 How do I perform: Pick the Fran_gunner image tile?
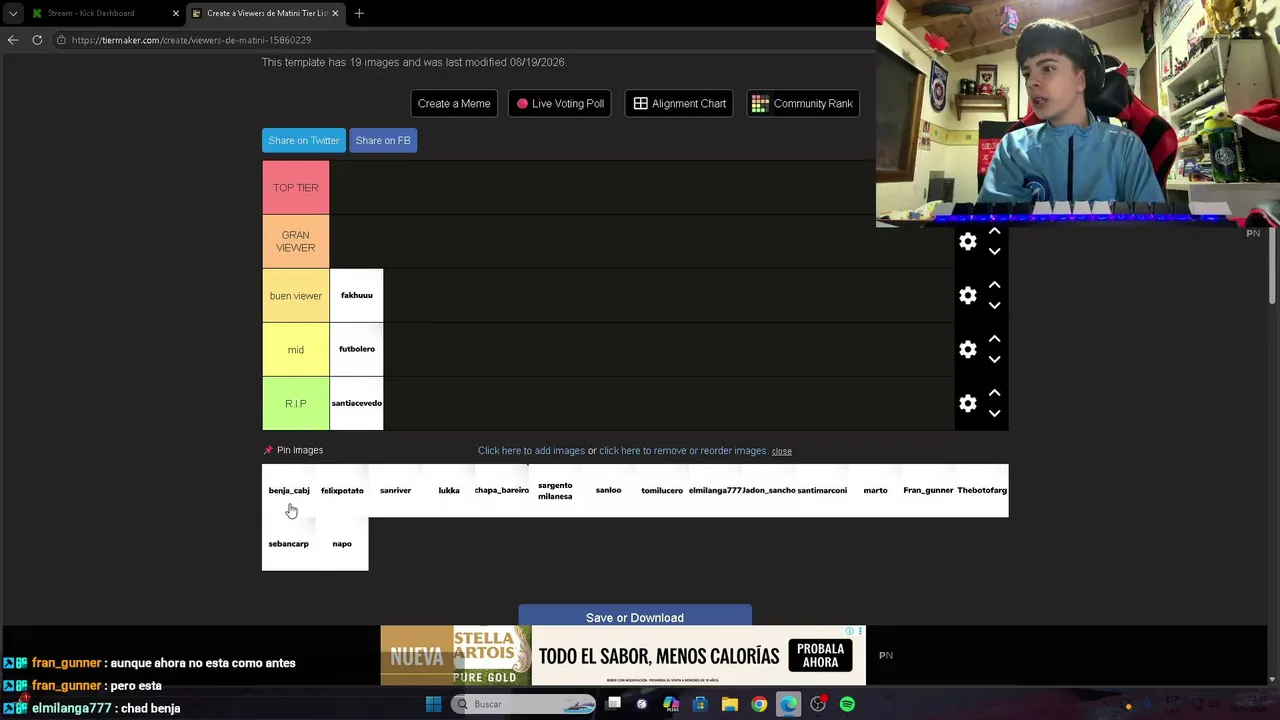tap(928, 491)
